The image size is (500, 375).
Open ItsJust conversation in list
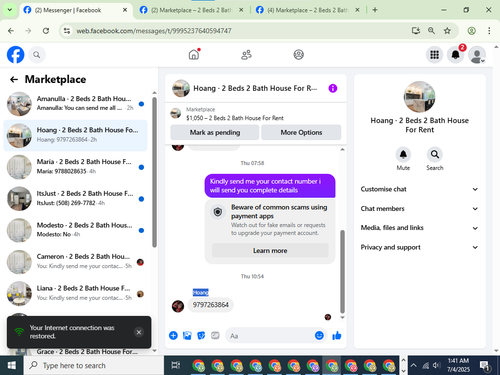(x=75, y=199)
